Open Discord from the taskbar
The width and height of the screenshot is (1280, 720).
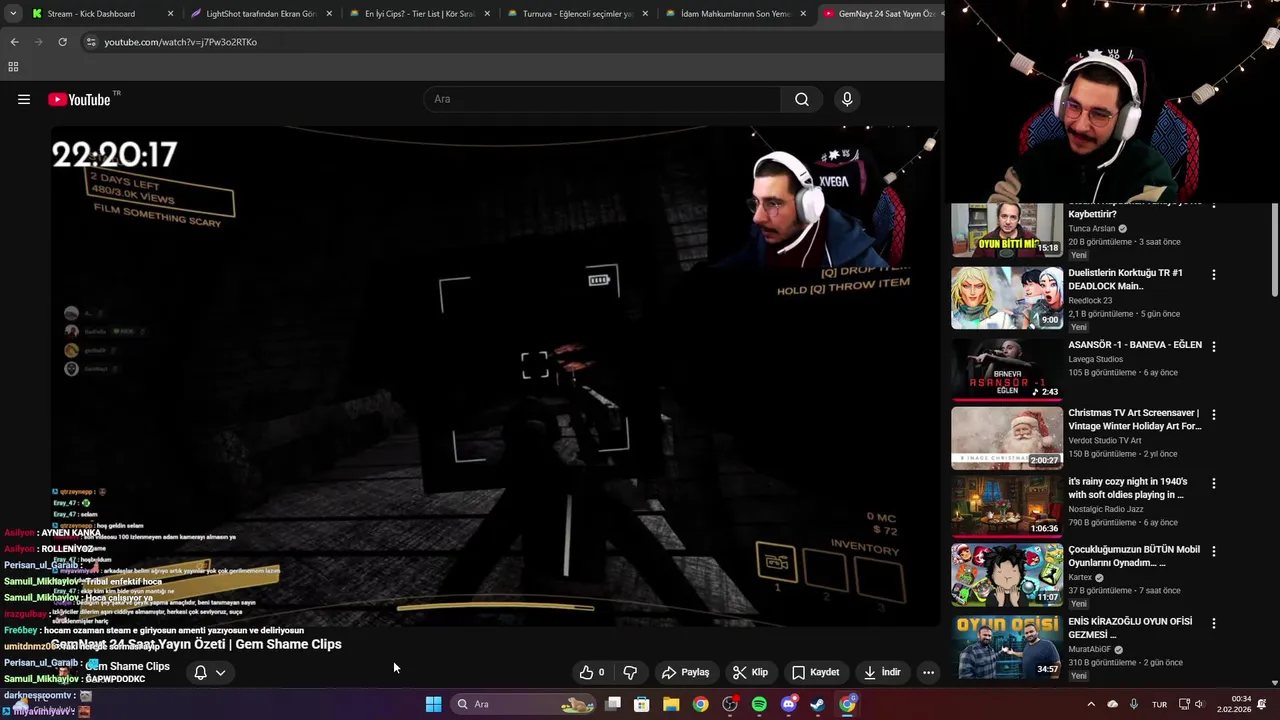pos(788,704)
